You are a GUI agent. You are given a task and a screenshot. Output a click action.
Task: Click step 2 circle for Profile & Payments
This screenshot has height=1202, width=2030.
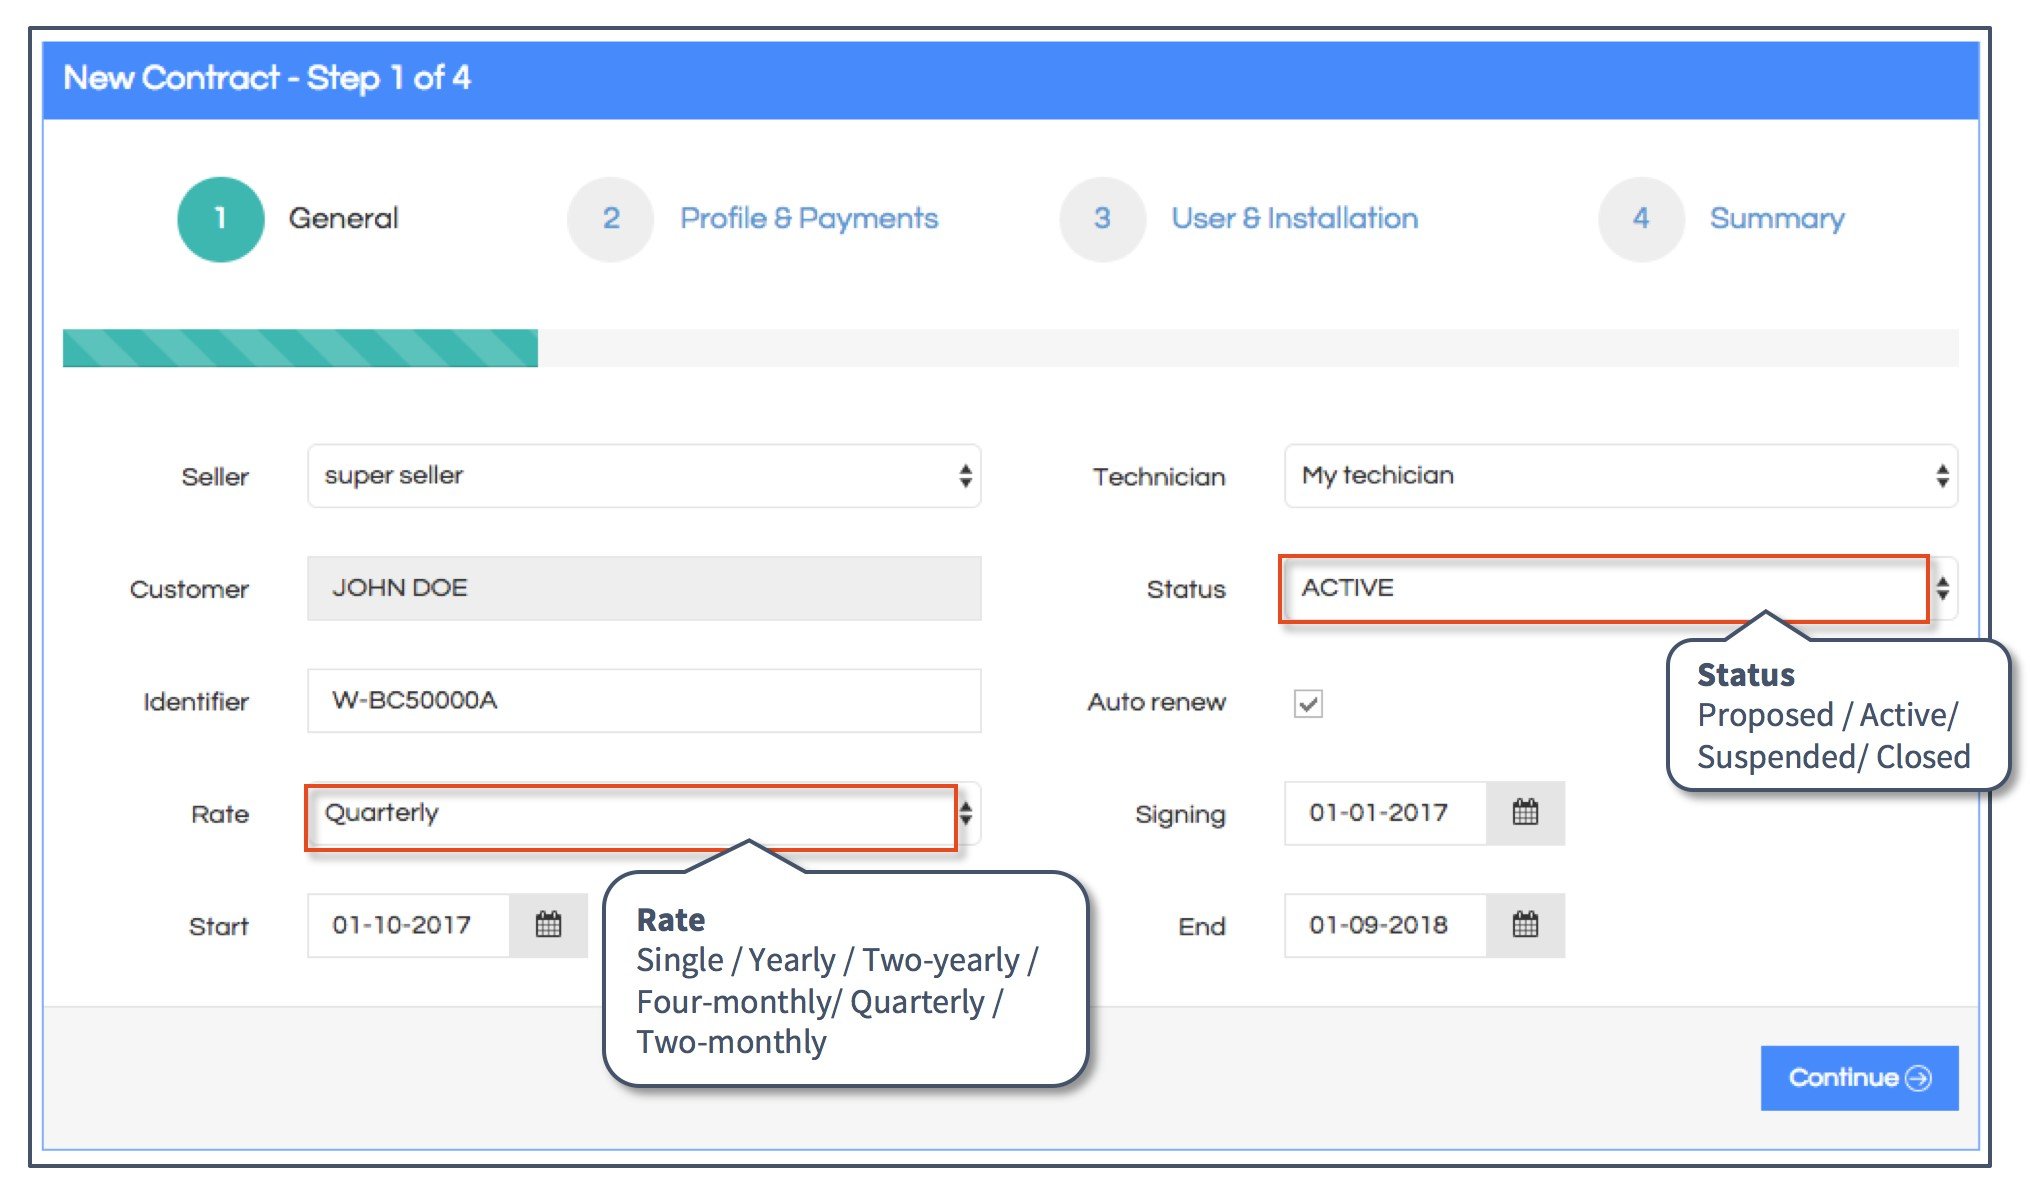pos(611,219)
